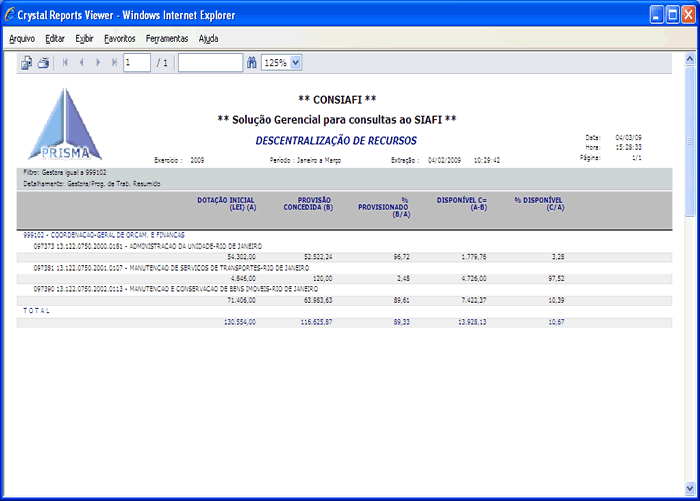This screenshot has width=700, height=501.
Task: Click the Exercício : 2009 text
Action: (x=179, y=160)
